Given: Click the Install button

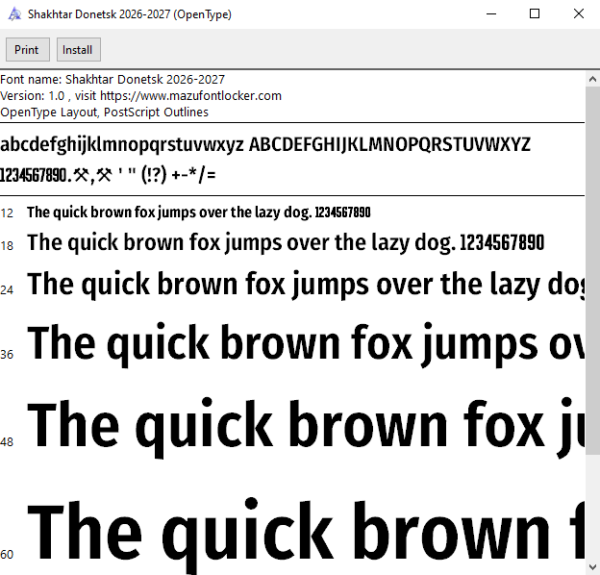Looking at the screenshot, I should click(79, 50).
